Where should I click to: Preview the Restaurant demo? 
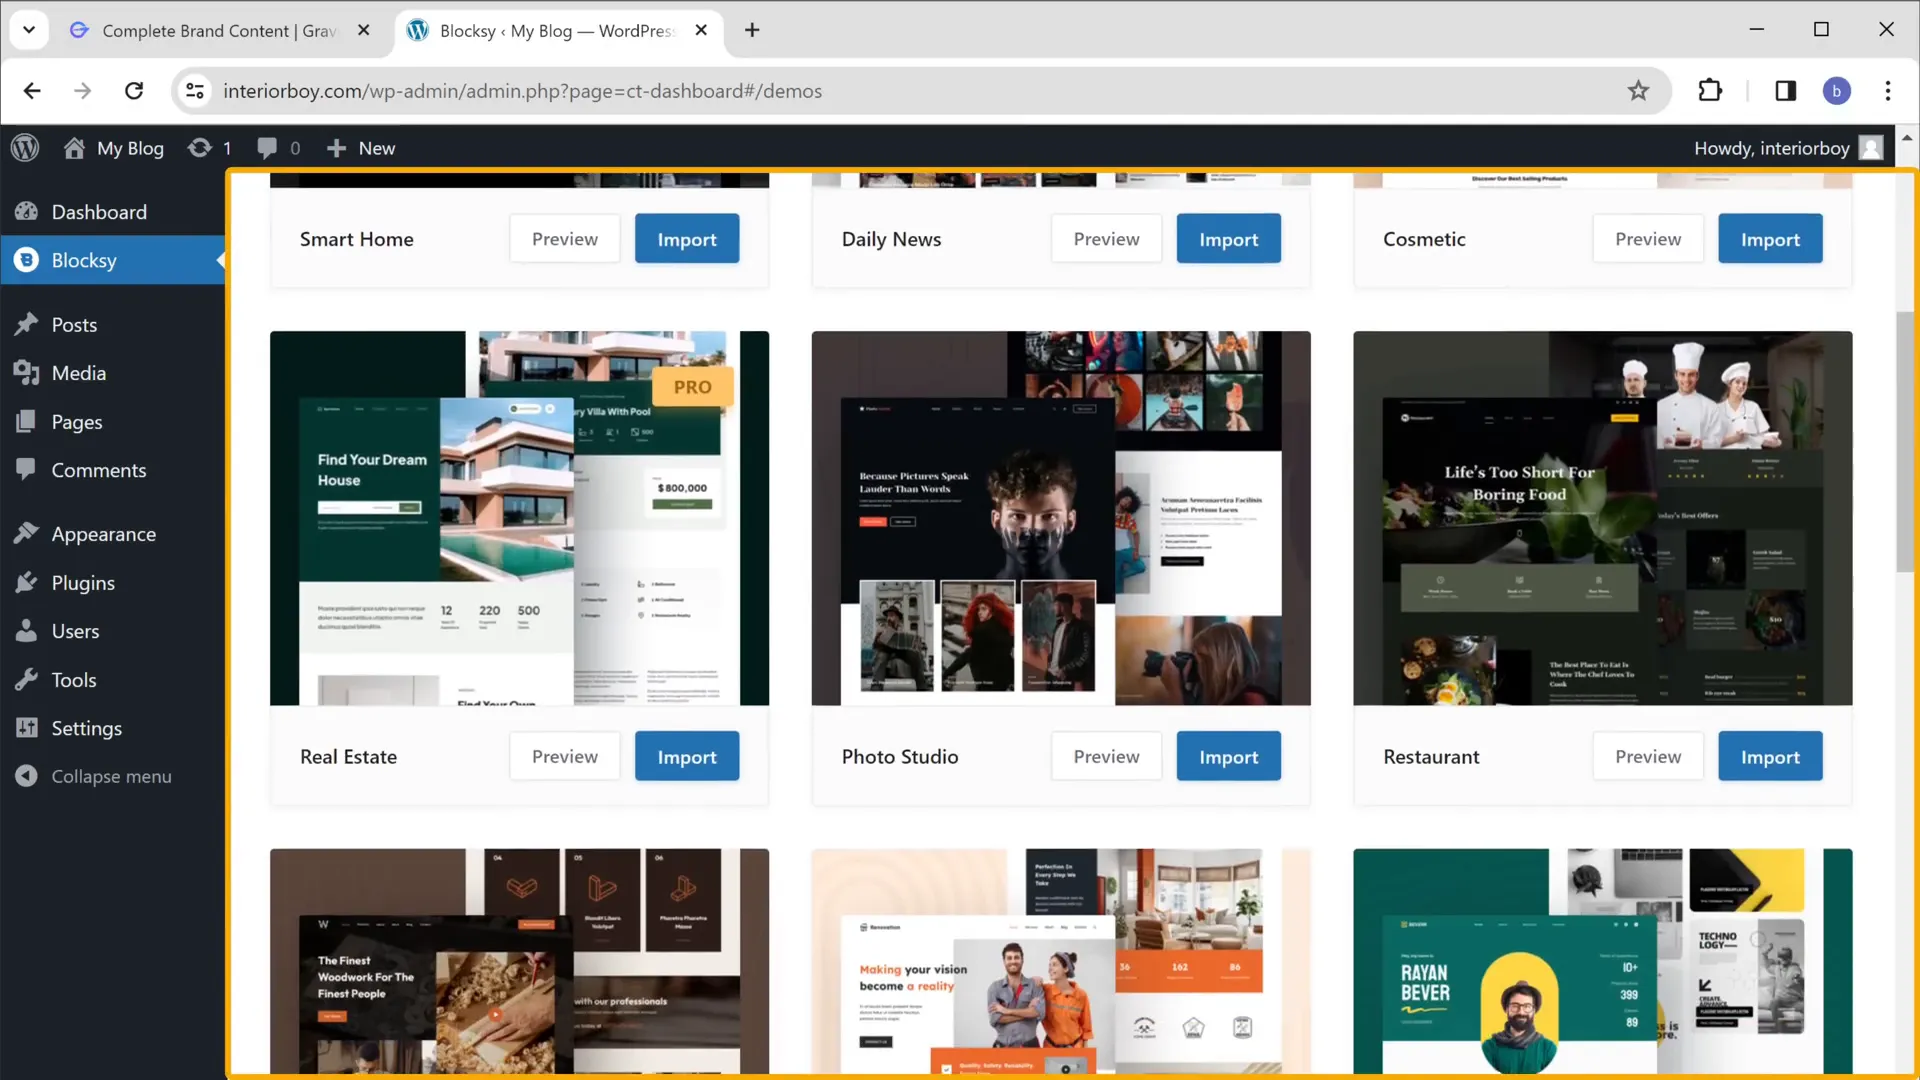[1648, 757]
